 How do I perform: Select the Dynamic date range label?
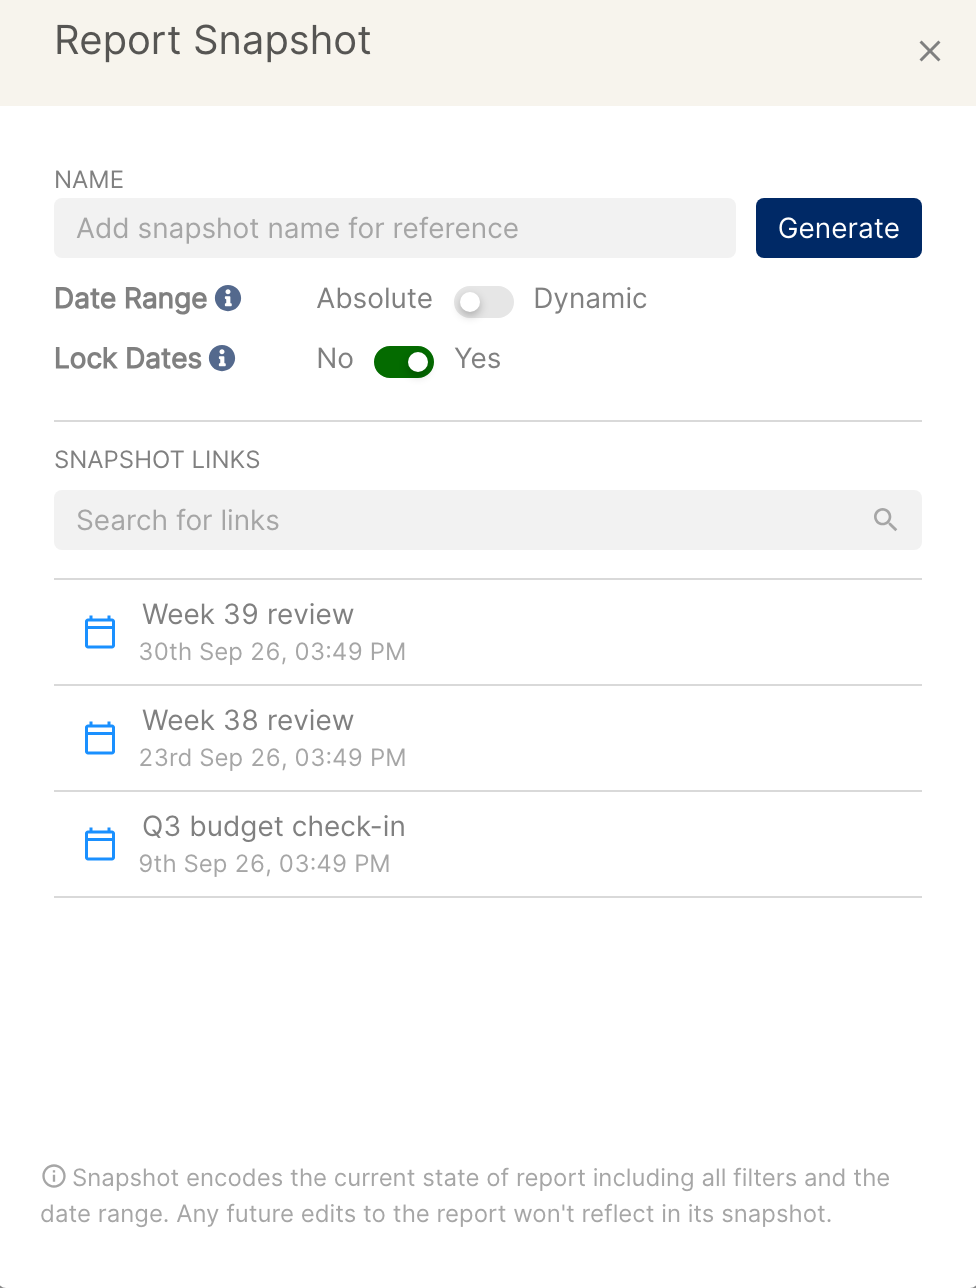click(x=590, y=298)
